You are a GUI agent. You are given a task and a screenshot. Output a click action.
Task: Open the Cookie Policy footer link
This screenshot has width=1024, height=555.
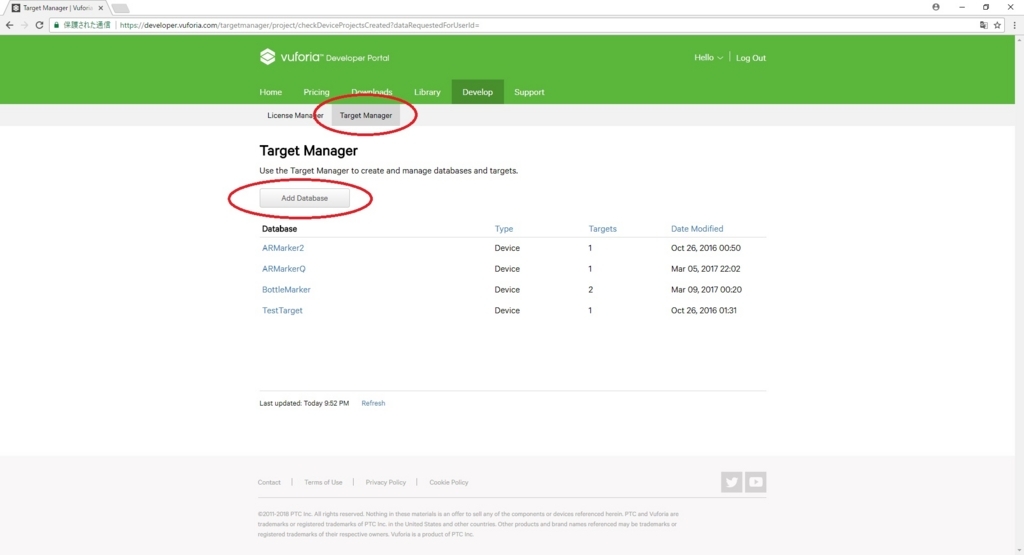click(x=449, y=483)
